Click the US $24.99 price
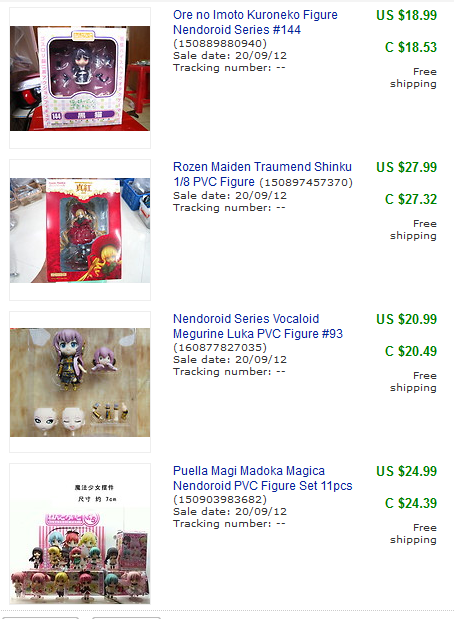The width and height of the screenshot is (454, 619). [406, 471]
